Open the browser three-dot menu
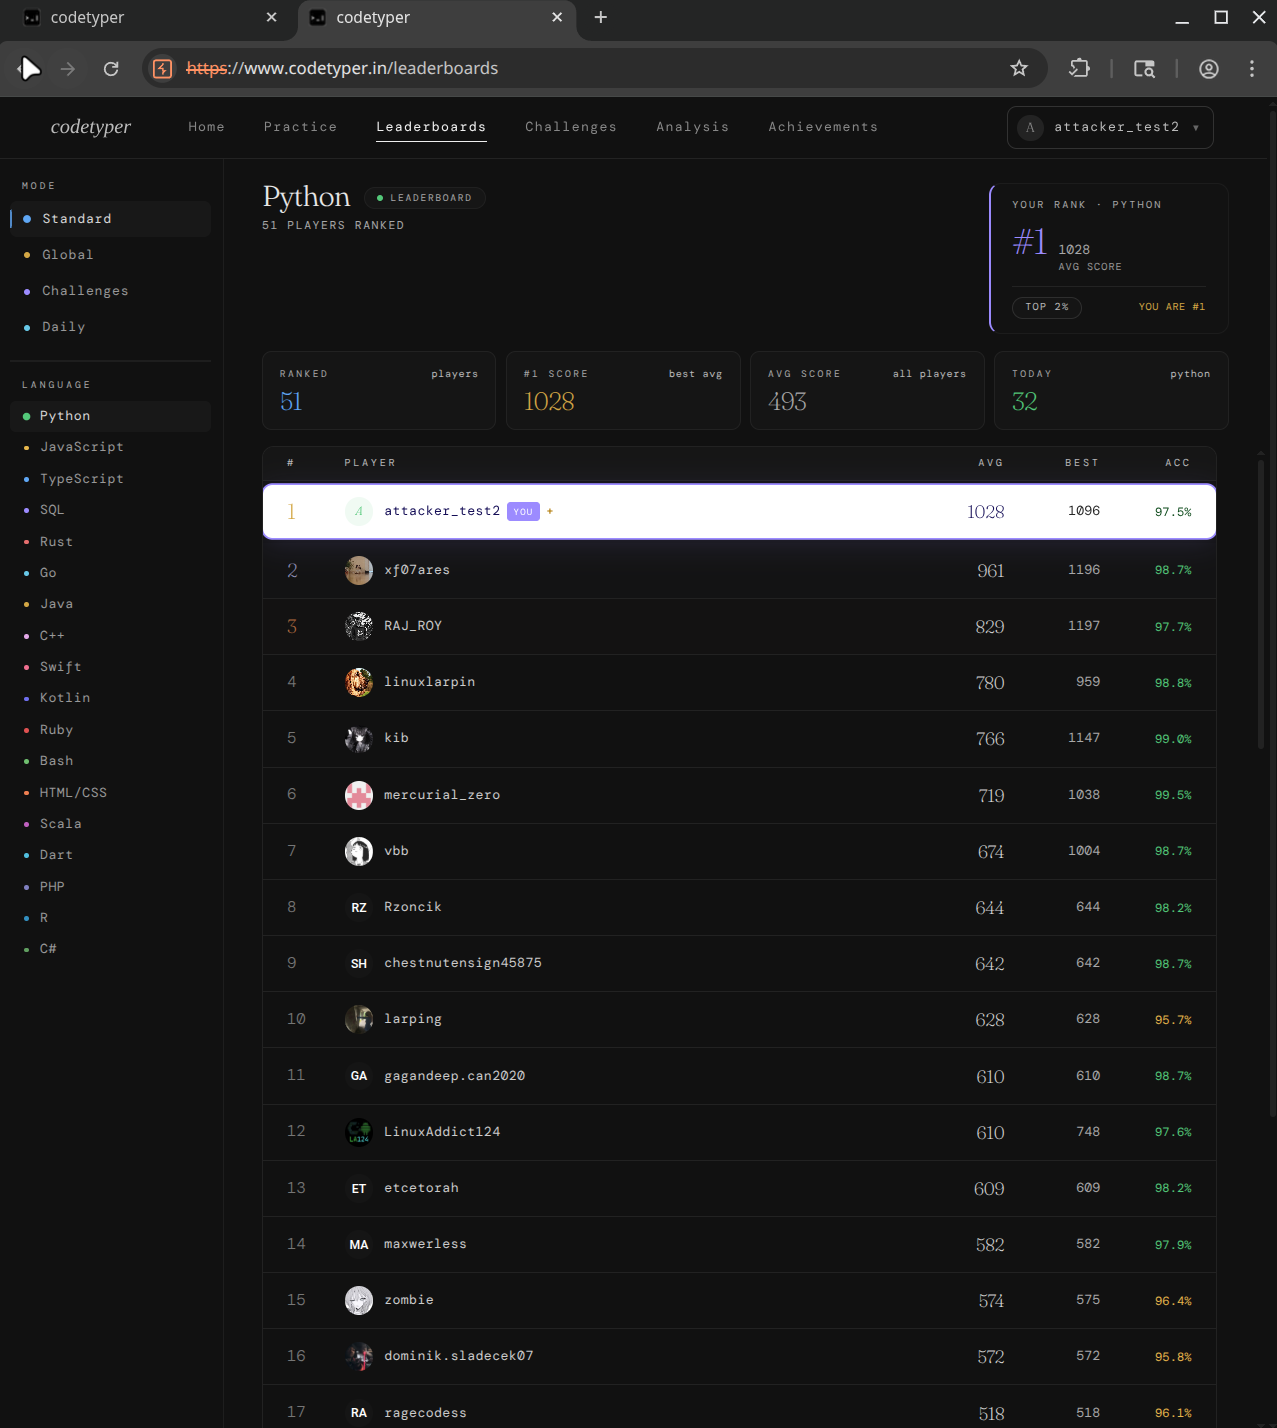 tap(1252, 68)
